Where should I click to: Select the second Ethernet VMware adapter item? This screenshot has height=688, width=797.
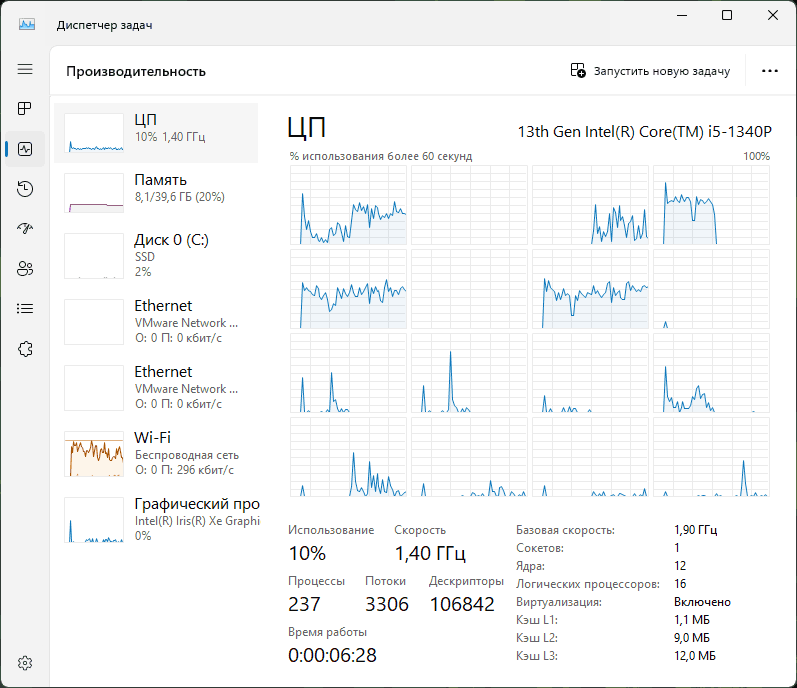click(156, 388)
